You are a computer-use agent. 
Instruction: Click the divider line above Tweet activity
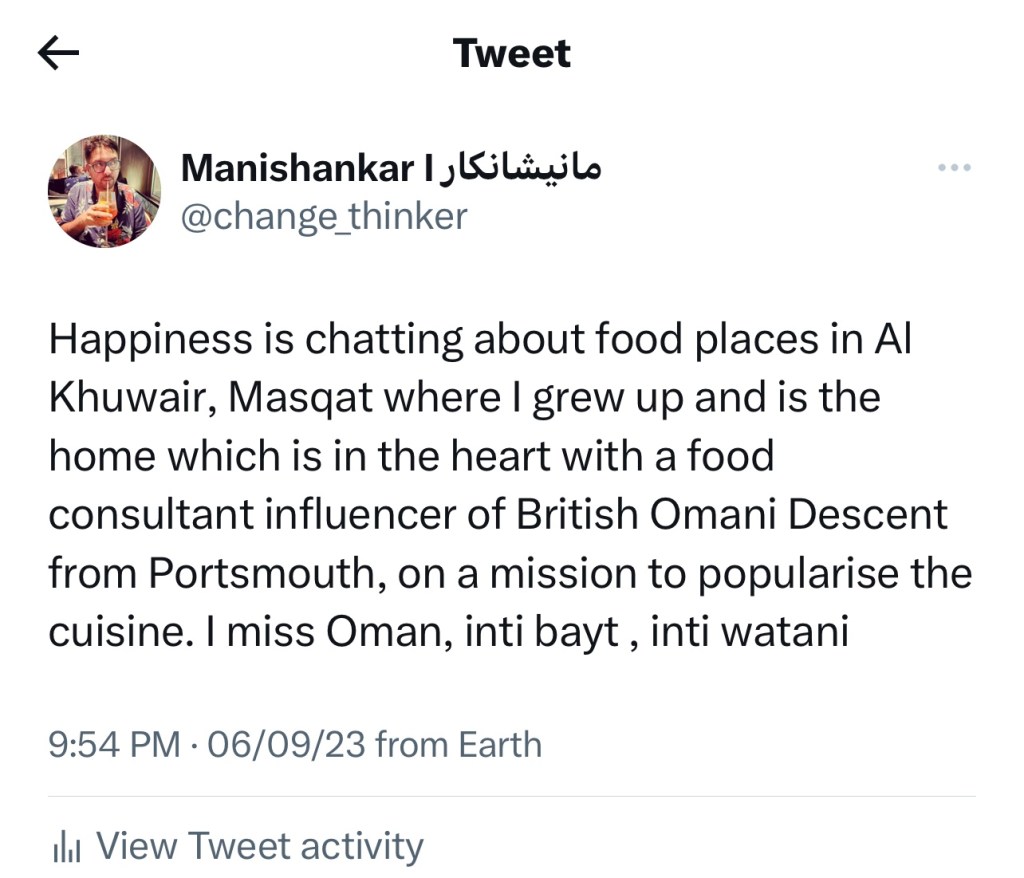(512, 797)
